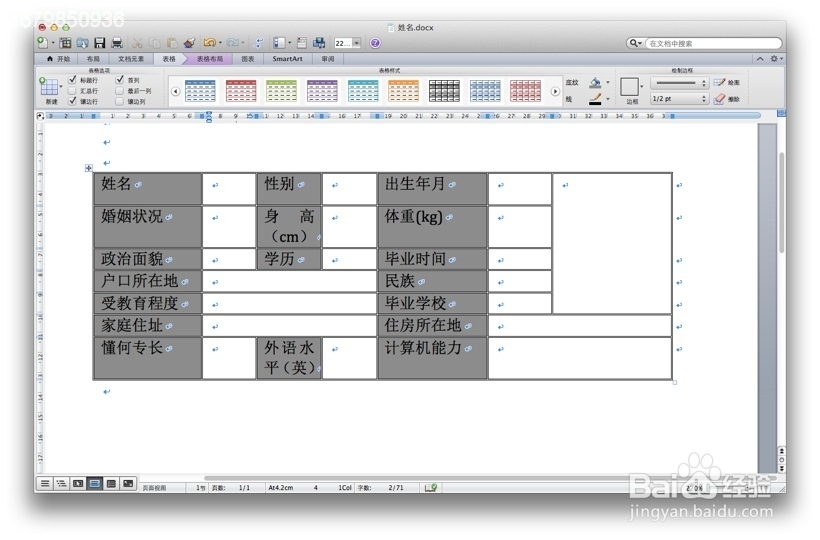
Task: Apply the red table style thumbnail
Action: pos(241,90)
